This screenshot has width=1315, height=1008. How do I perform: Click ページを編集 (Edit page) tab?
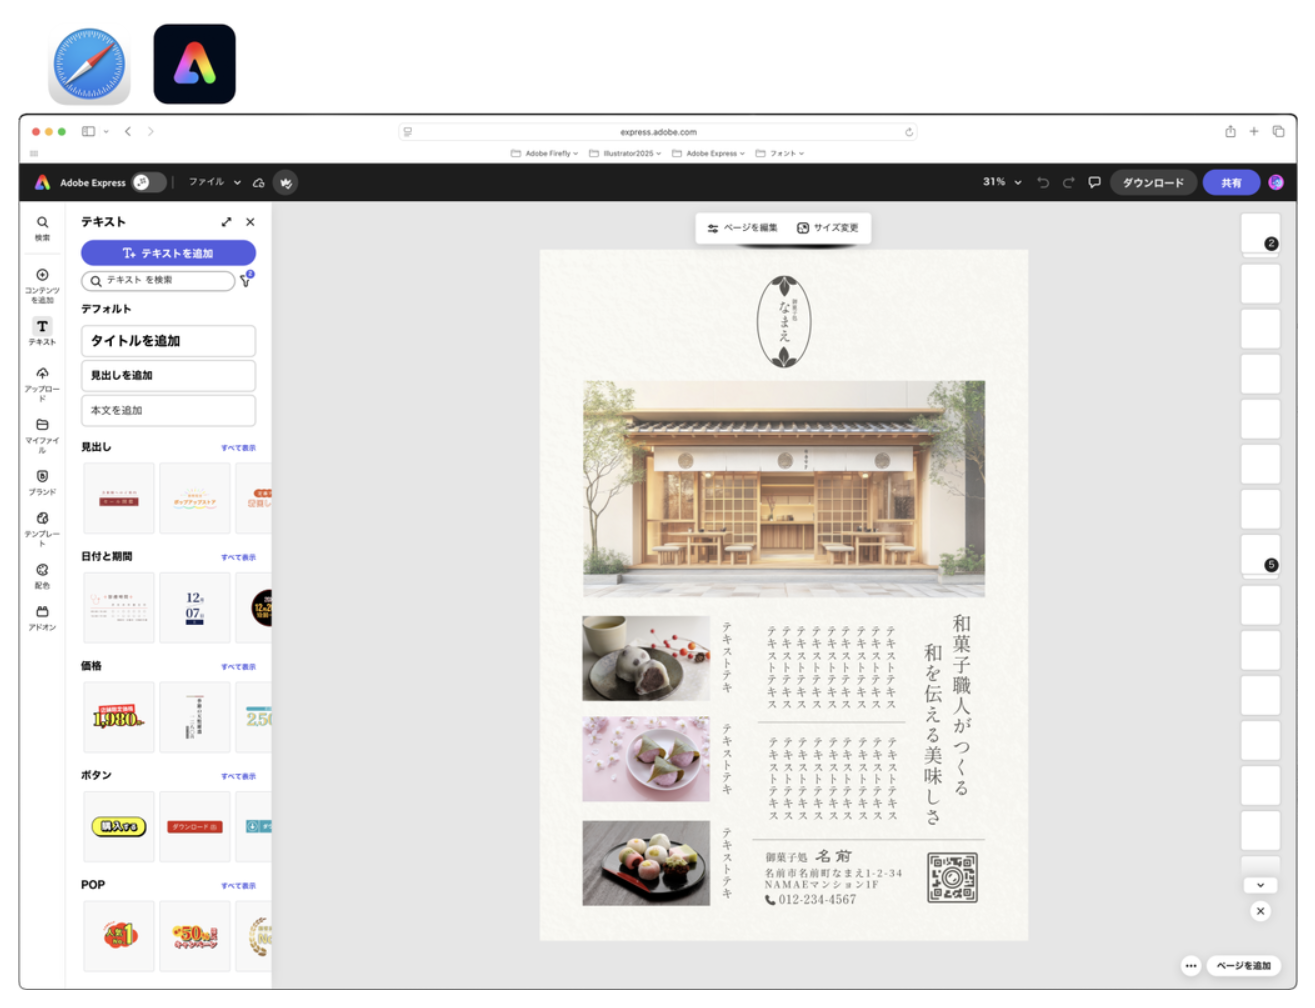pos(742,228)
